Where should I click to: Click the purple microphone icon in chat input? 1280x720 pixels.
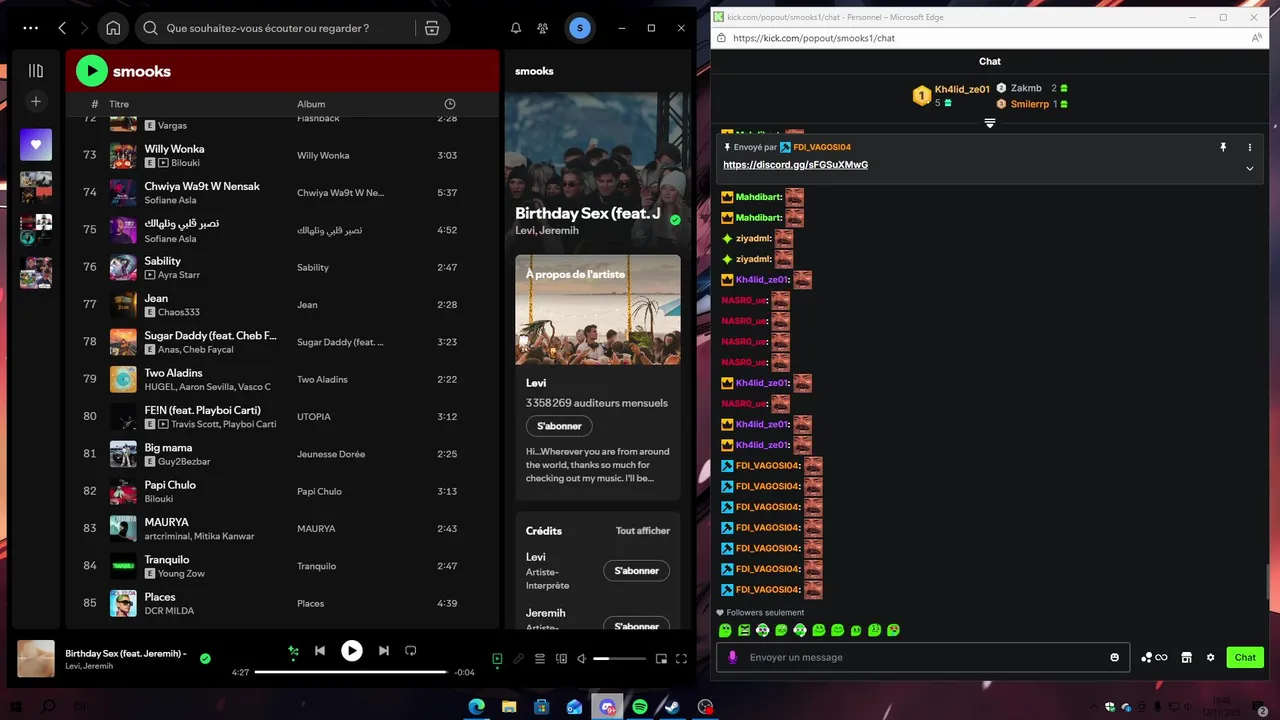tap(732, 657)
